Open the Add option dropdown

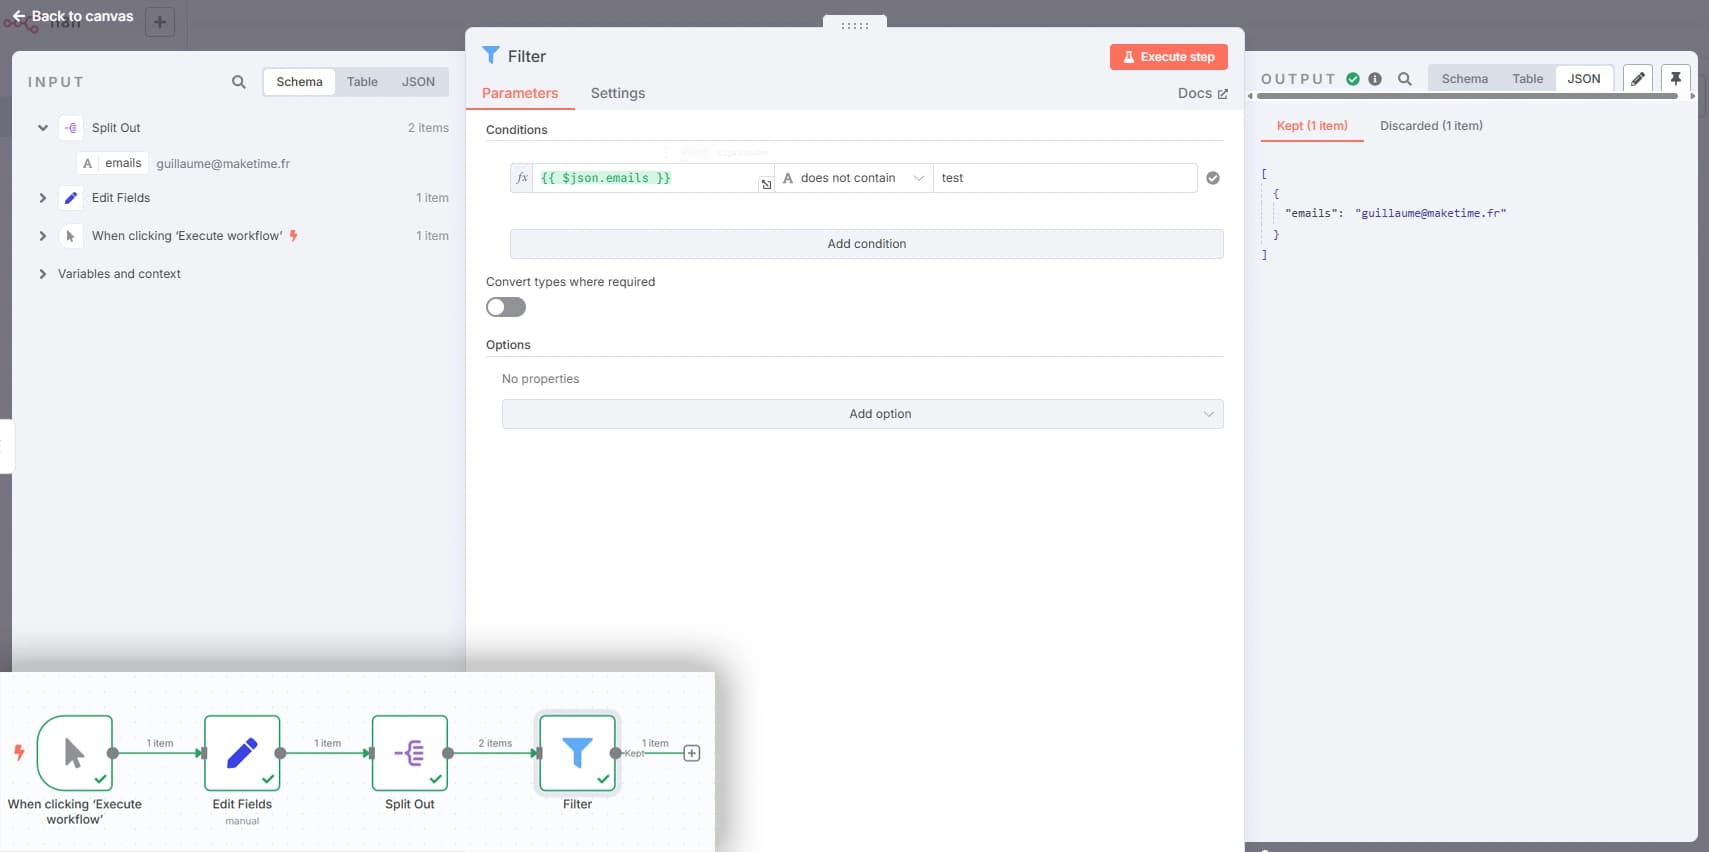tap(862, 414)
